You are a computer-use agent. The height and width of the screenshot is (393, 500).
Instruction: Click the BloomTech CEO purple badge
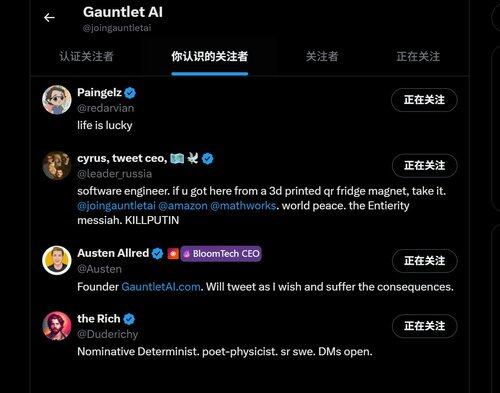pyautogui.click(x=221, y=254)
